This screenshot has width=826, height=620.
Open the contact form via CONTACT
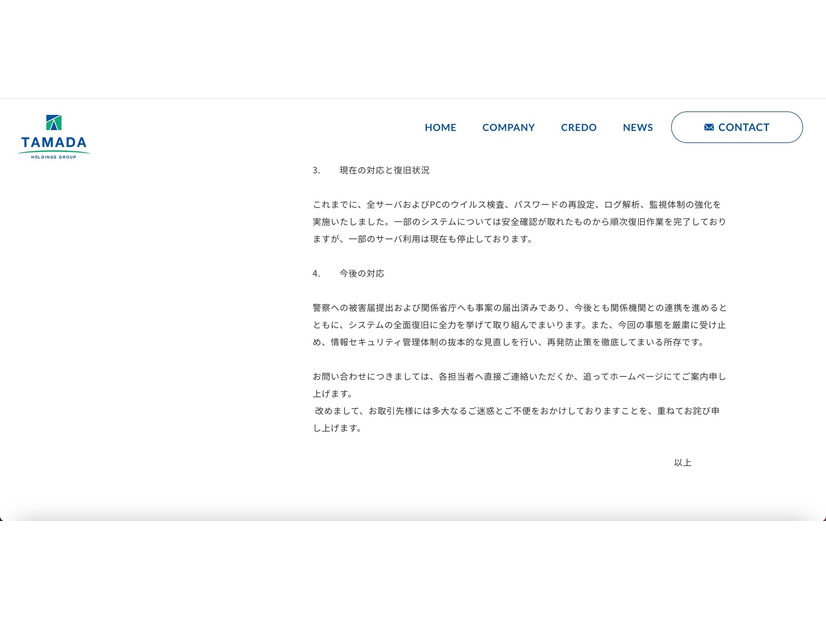[737, 127]
